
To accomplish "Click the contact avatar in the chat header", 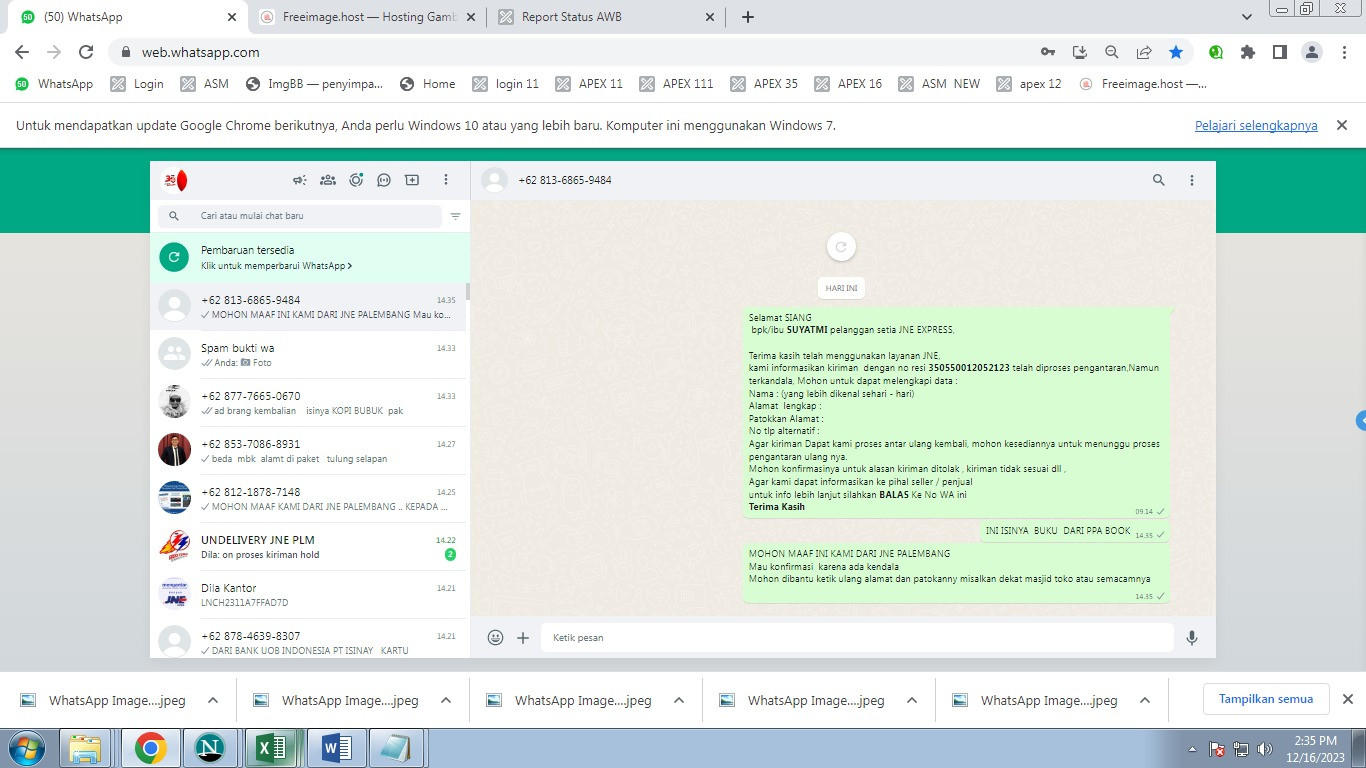I will (x=494, y=180).
